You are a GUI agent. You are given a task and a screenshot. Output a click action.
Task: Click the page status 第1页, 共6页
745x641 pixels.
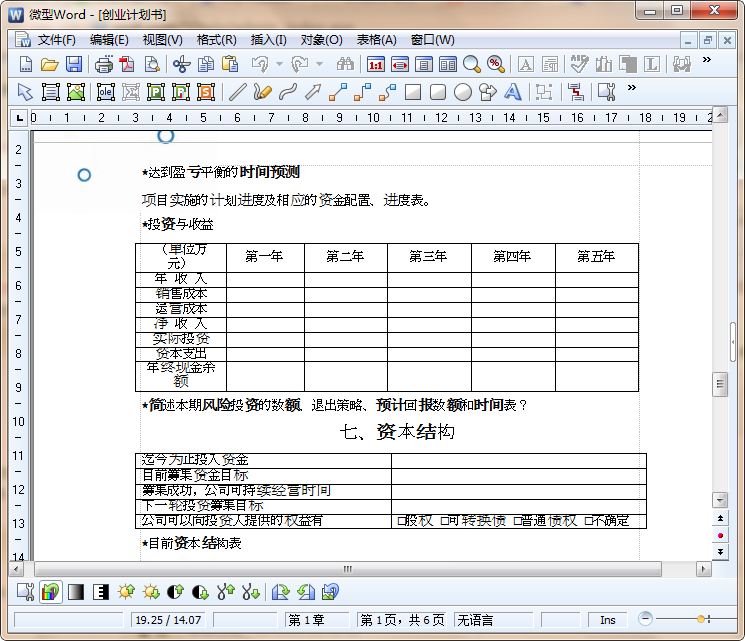(x=402, y=620)
